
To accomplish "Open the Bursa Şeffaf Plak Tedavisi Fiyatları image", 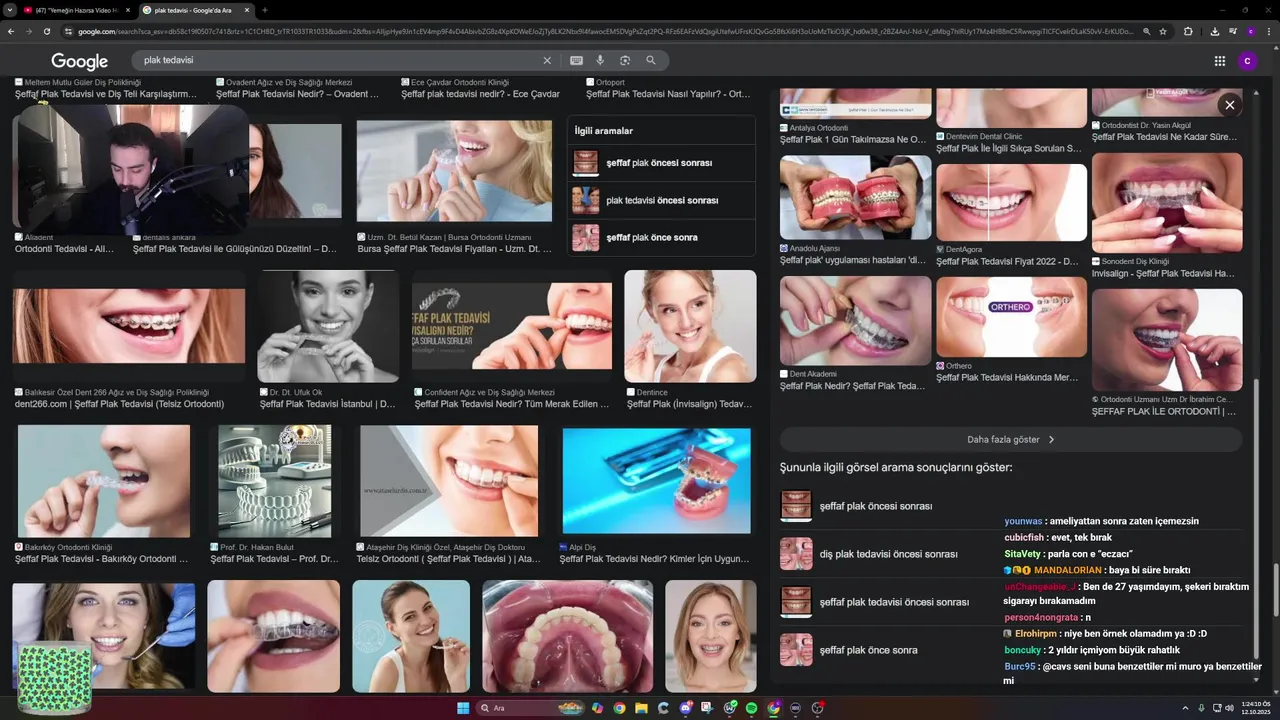I will pyautogui.click(x=454, y=171).
